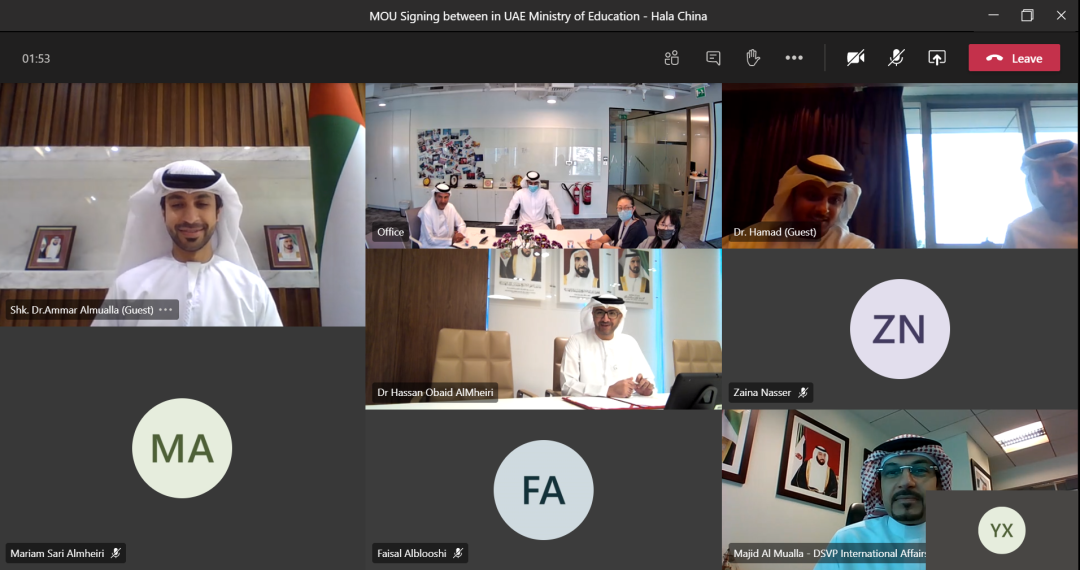This screenshot has height=570, width=1080.
Task: Leave the meeting
Action: coord(1014,58)
